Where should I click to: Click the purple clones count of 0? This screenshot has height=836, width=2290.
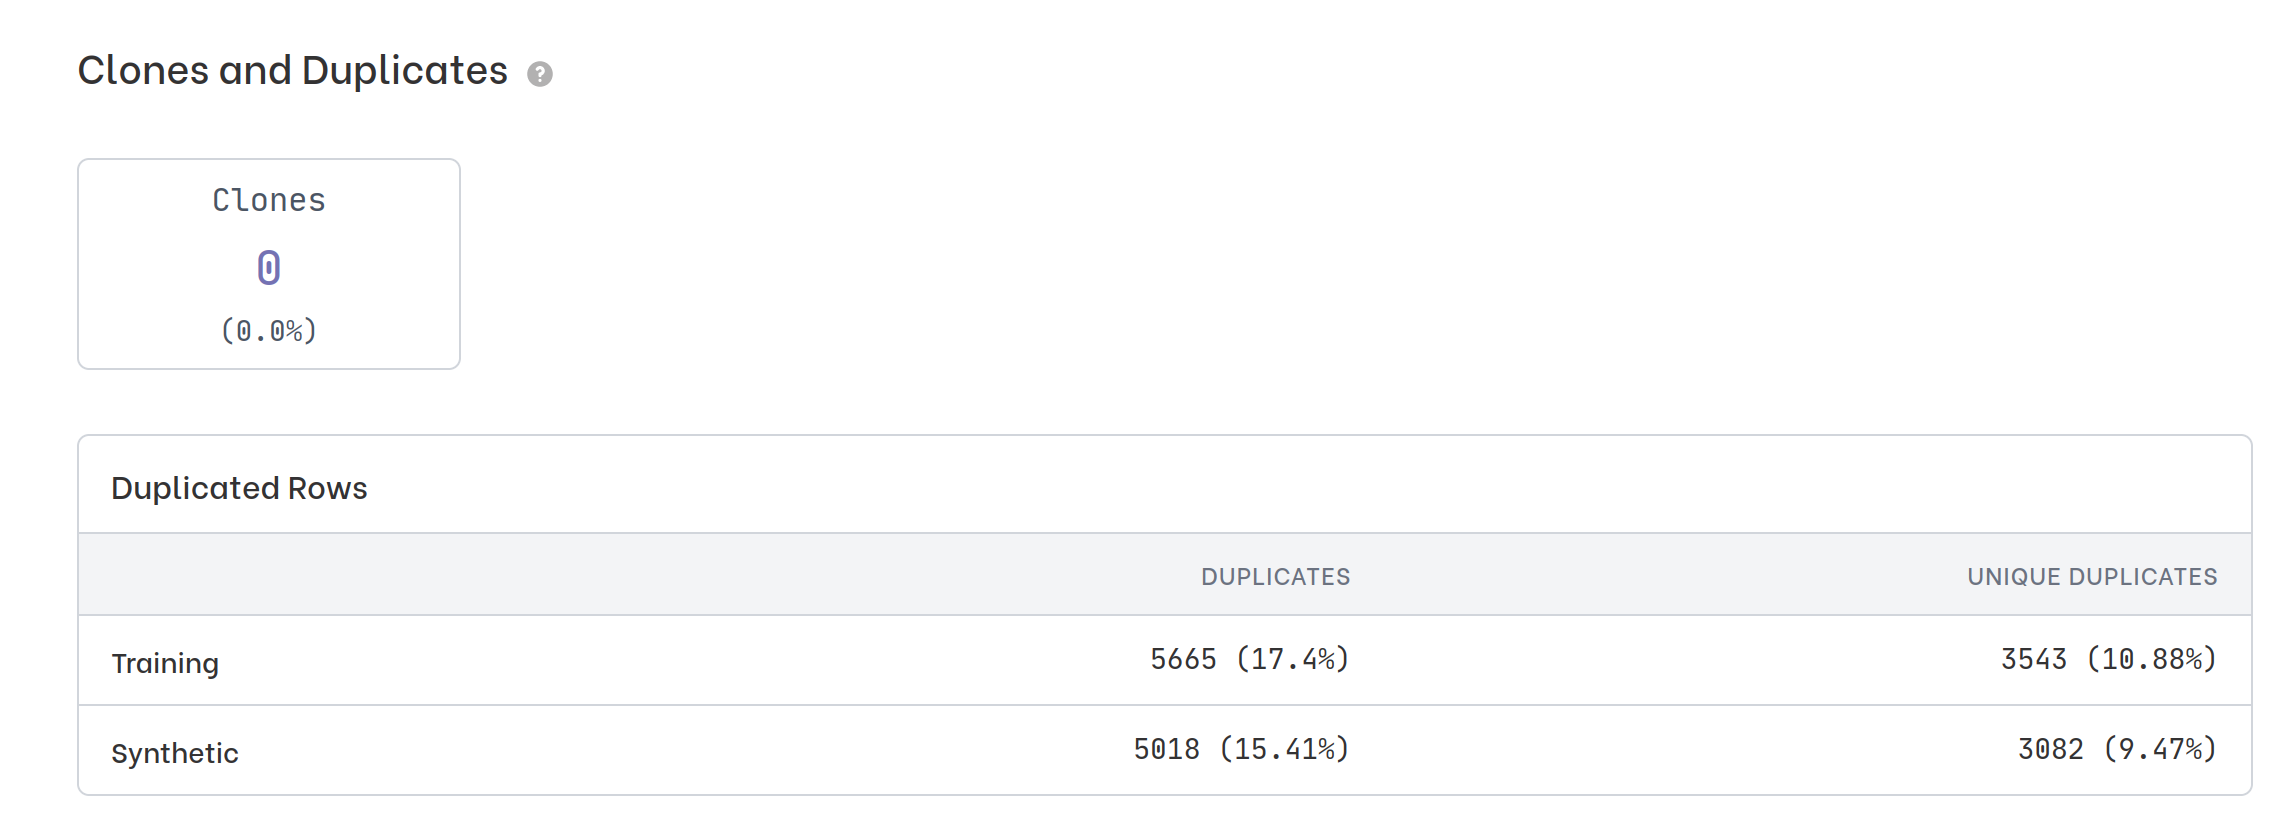point(269,267)
